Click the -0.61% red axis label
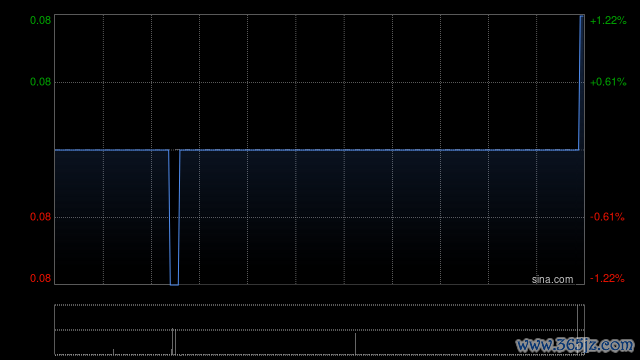 [x=607, y=217]
